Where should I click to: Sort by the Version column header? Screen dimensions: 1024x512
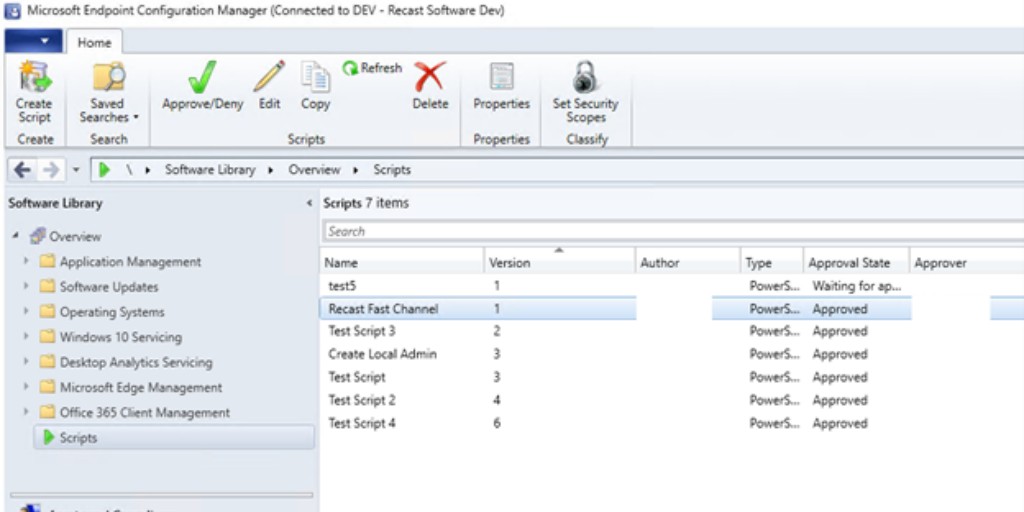[x=560, y=263]
